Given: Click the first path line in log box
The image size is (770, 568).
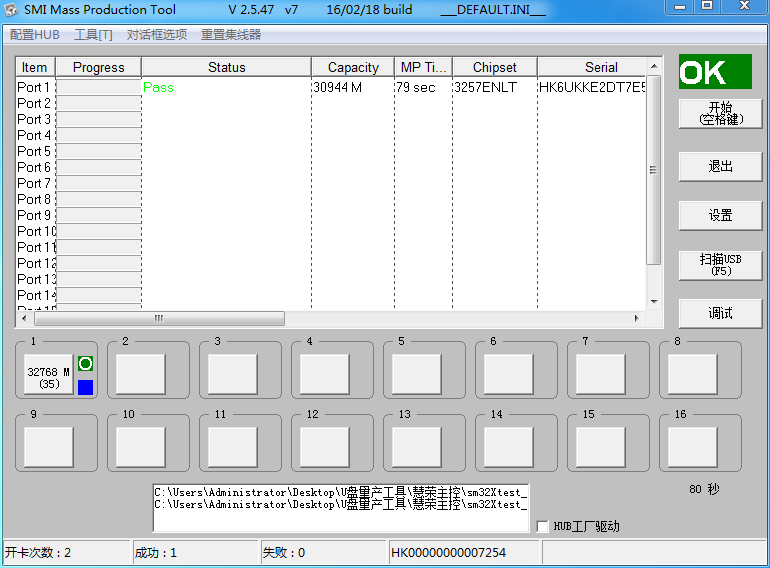Looking at the screenshot, I should click(341, 492).
